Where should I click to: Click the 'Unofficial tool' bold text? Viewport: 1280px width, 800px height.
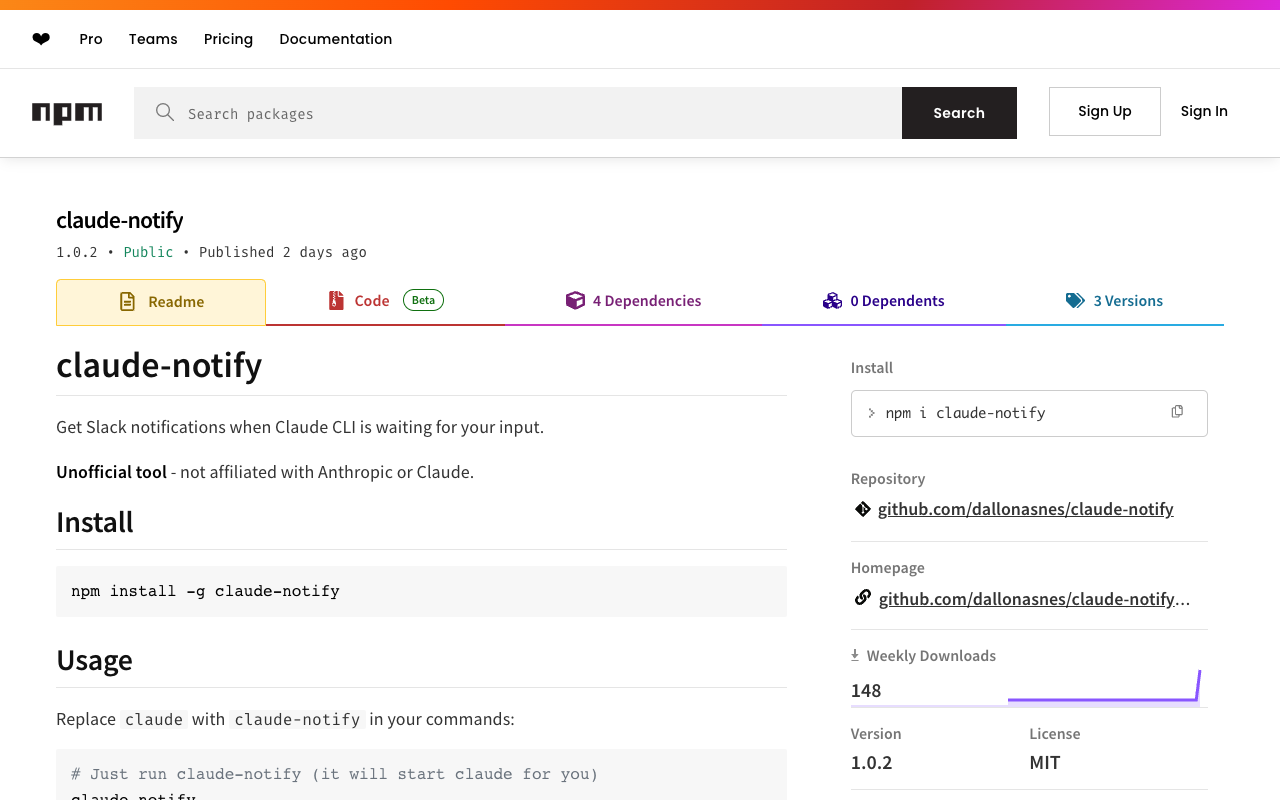coord(111,472)
